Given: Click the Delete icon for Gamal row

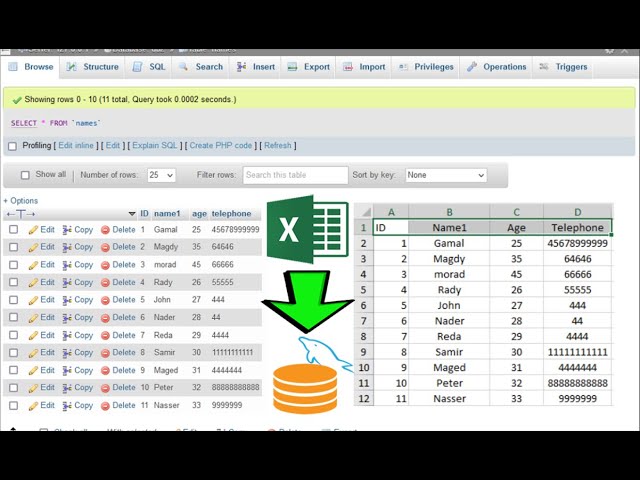Looking at the screenshot, I should point(105,230).
